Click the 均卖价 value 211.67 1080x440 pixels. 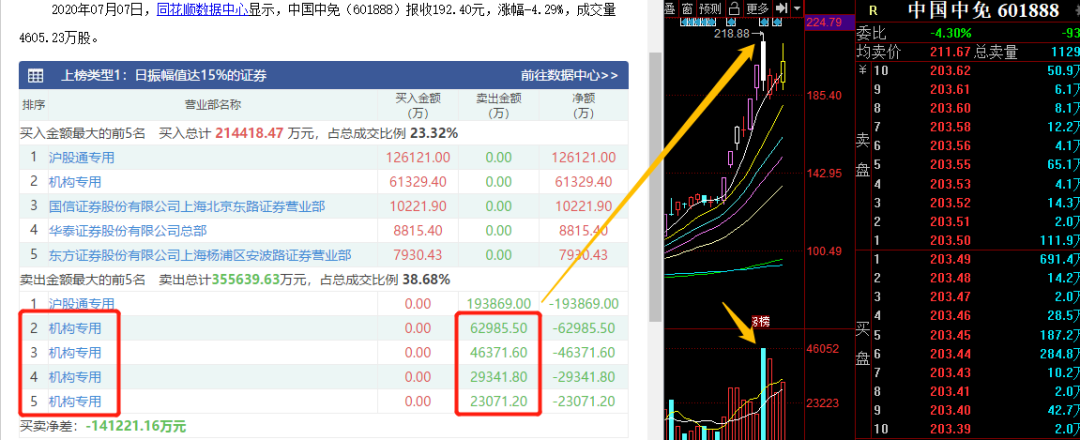click(x=950, y=52)
